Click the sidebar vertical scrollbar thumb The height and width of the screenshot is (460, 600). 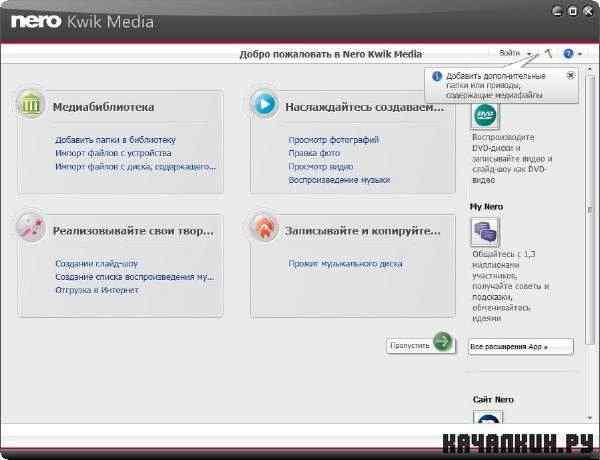click(x=590, y=209)
